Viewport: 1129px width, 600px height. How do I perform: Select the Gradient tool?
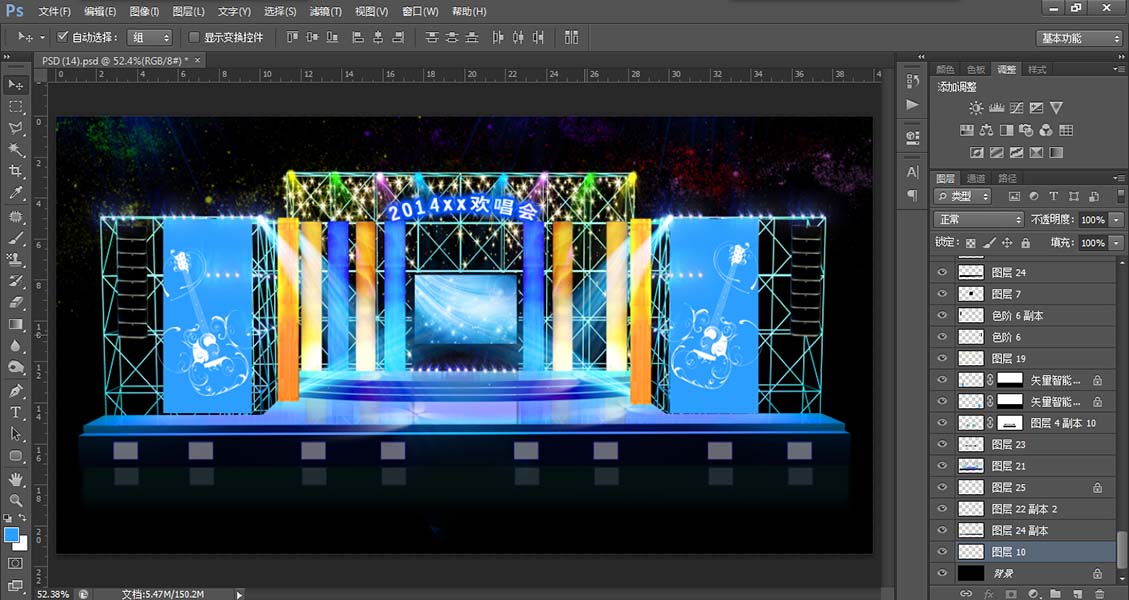(x=15, y=324)
